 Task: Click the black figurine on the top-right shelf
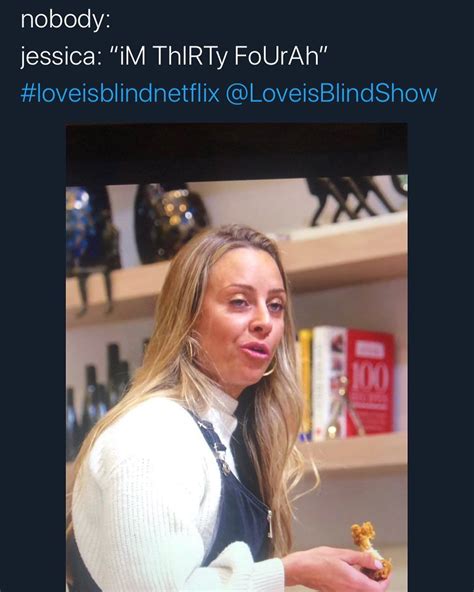355,199
